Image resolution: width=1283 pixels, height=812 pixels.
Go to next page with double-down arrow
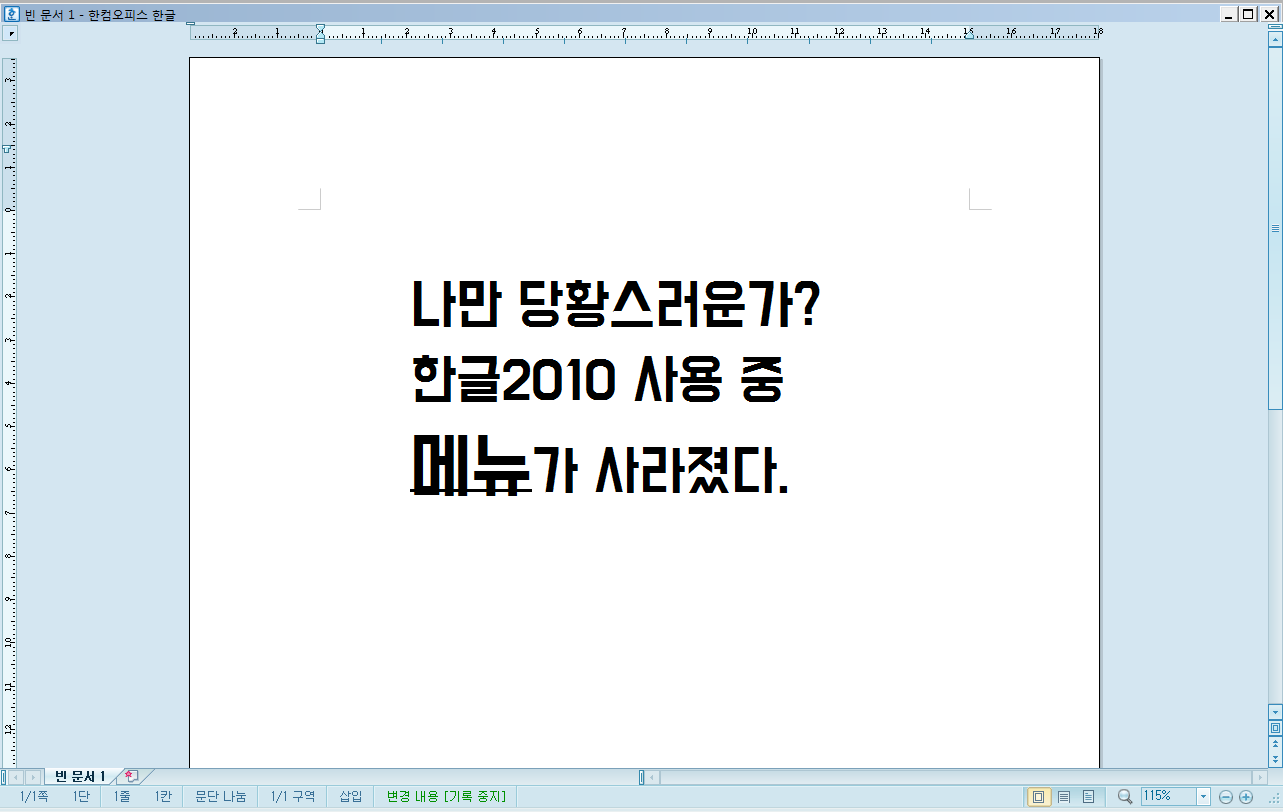click(x=1275, y=759)
